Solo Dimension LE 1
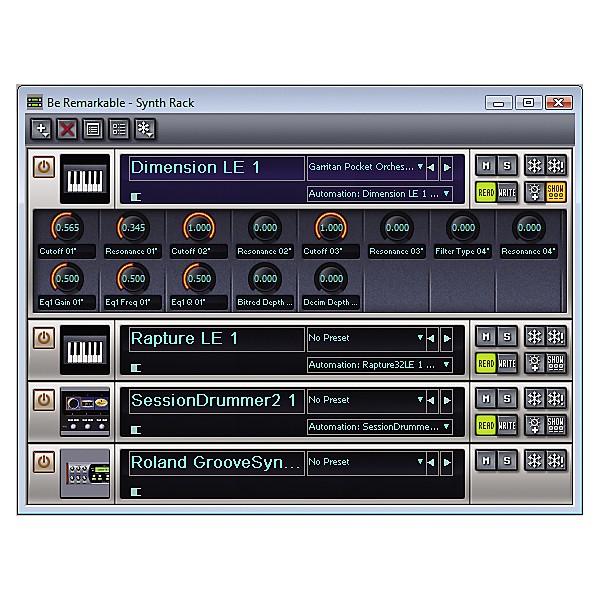600x600 pixels. [507, 166]
